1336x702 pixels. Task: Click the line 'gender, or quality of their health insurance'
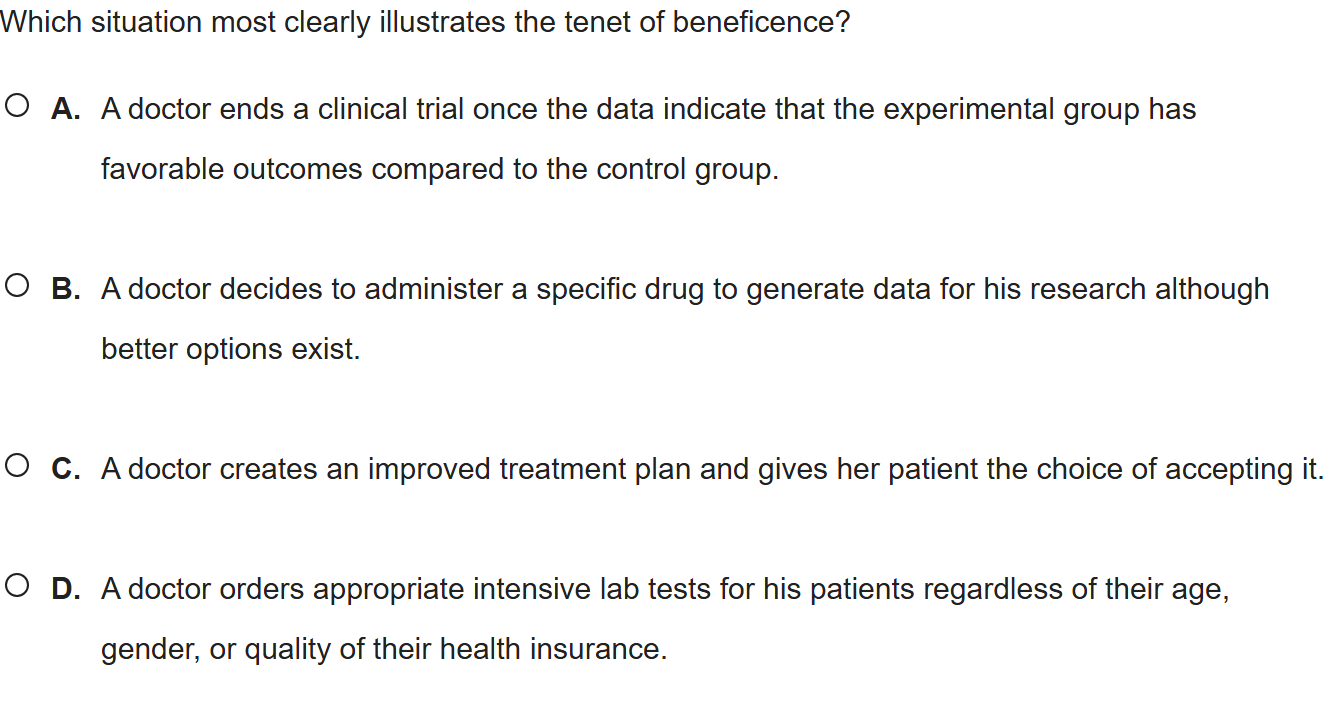[383, 650]
